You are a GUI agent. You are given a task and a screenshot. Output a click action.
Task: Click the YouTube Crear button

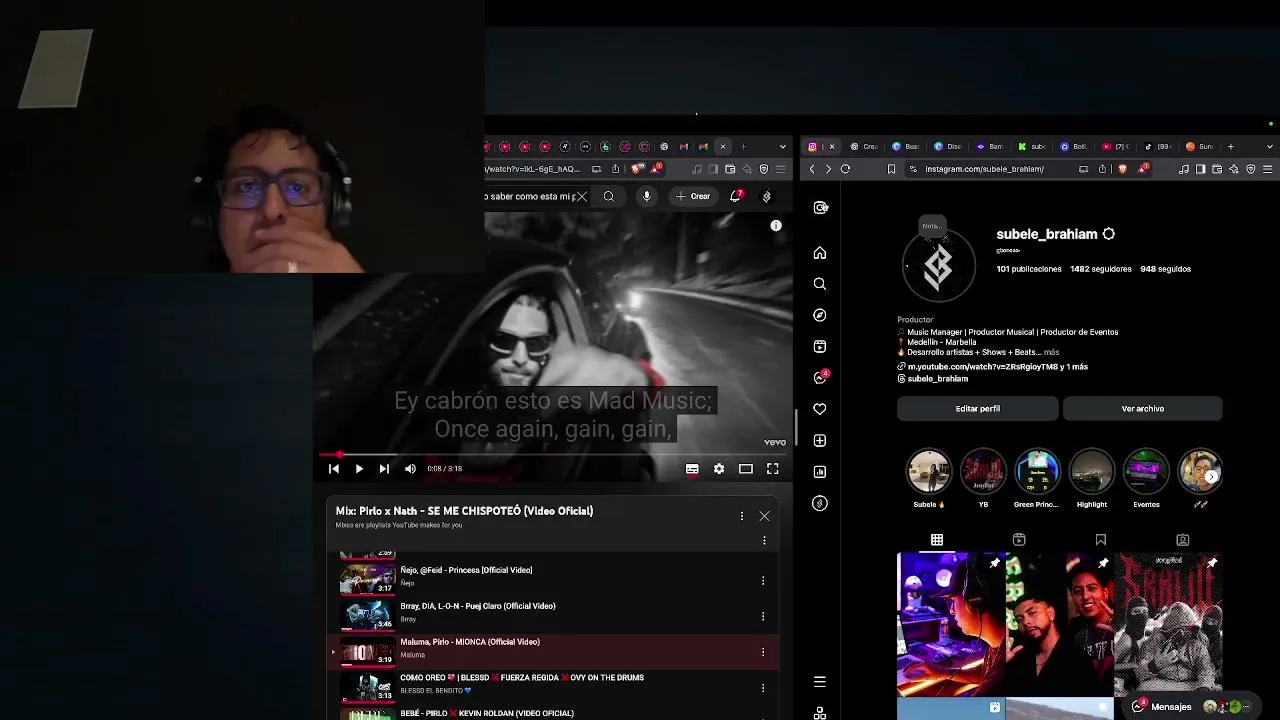pos(693,196)
